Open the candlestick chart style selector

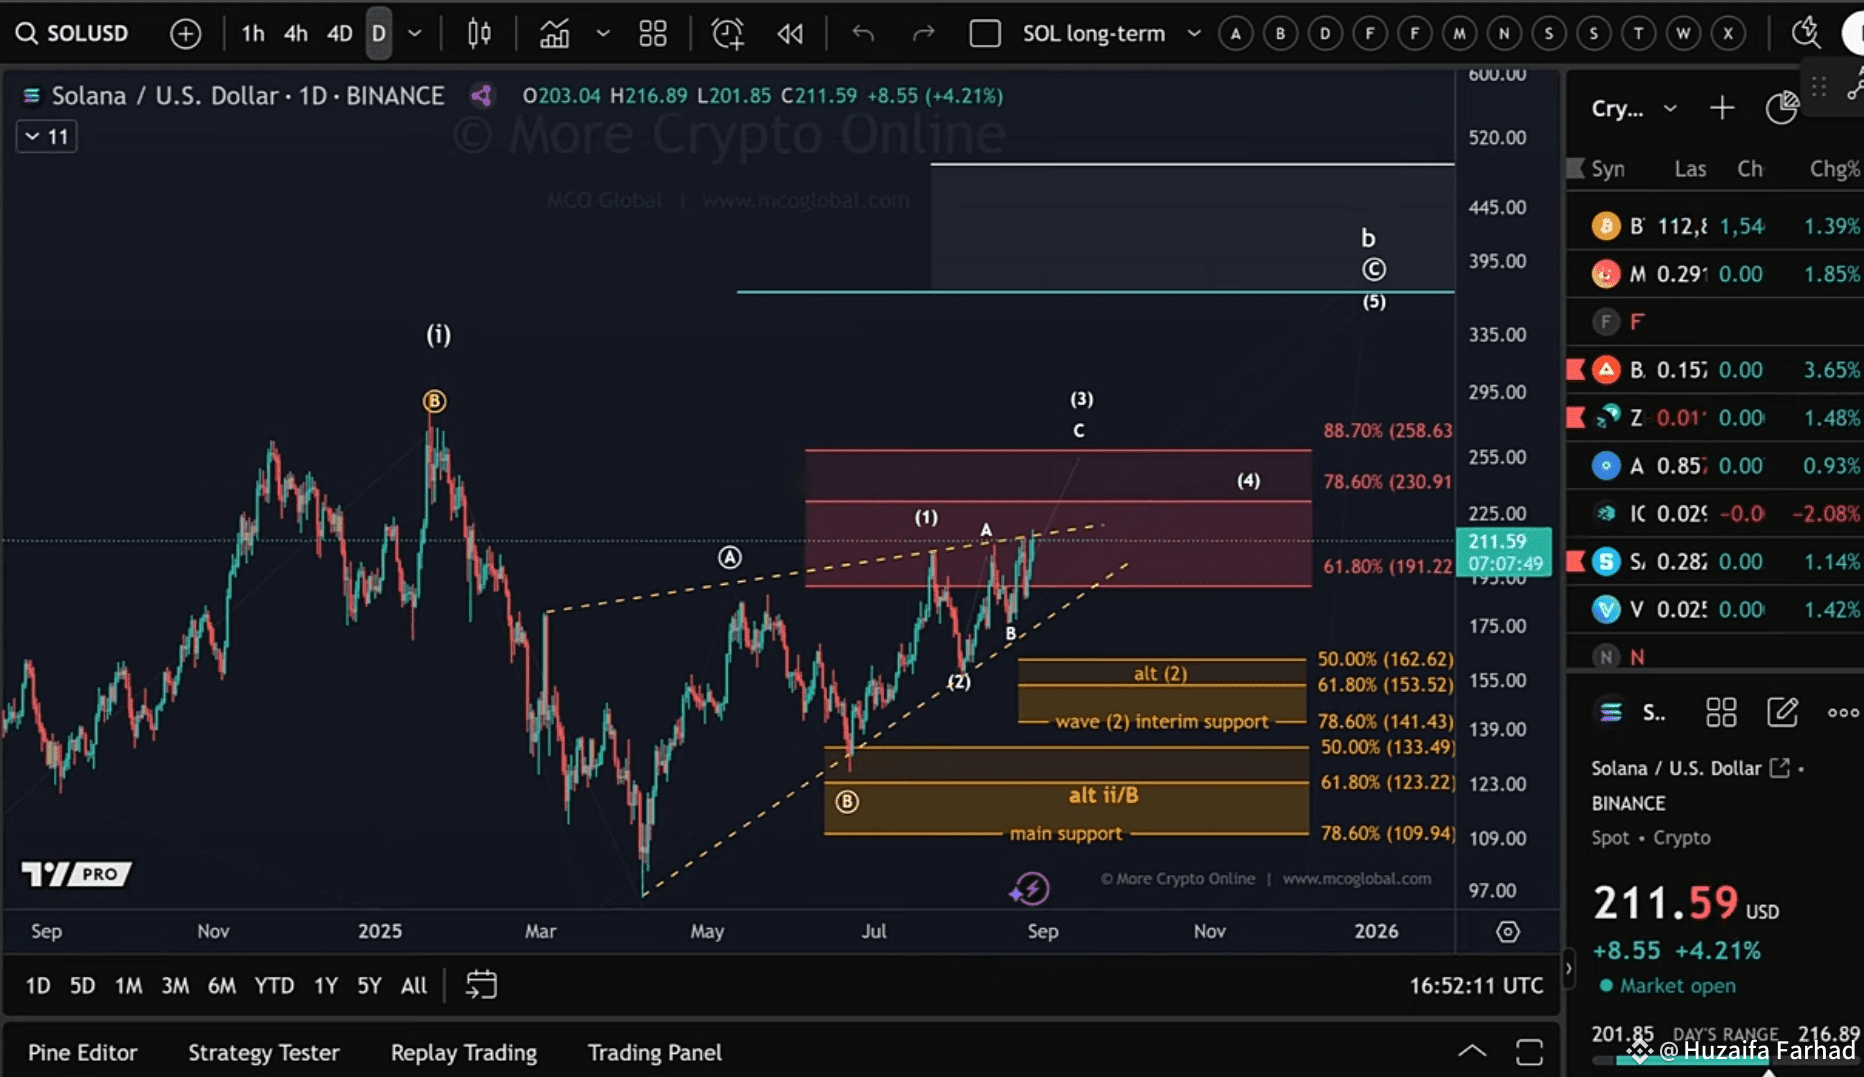click(x=480, y=34)
